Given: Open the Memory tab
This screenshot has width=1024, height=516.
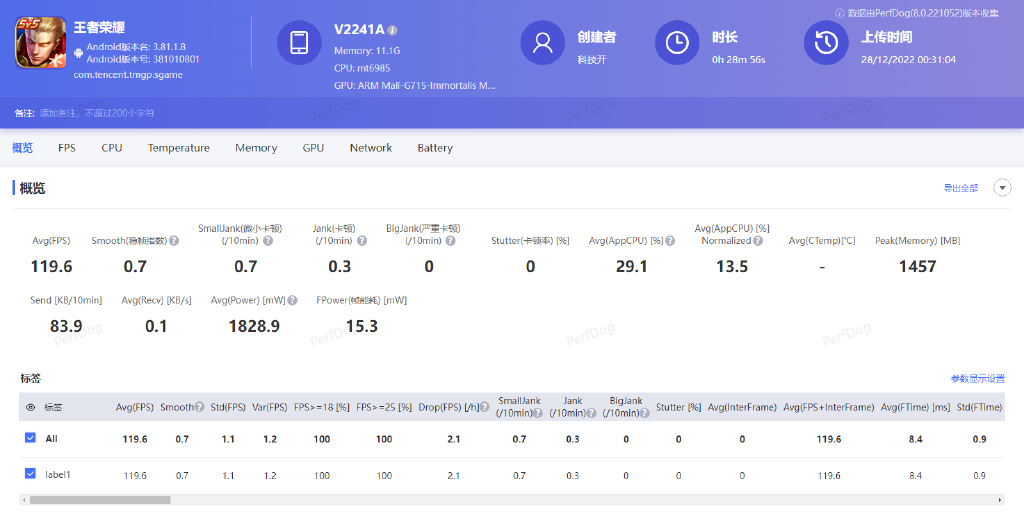Looking at the screenshot, I should (256, 148).
